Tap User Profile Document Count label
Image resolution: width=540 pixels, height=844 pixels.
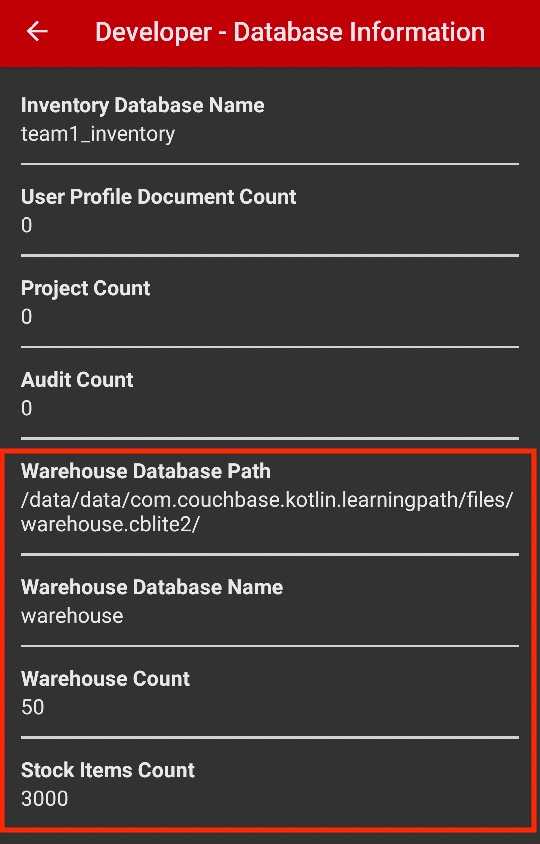click(159, 197)
